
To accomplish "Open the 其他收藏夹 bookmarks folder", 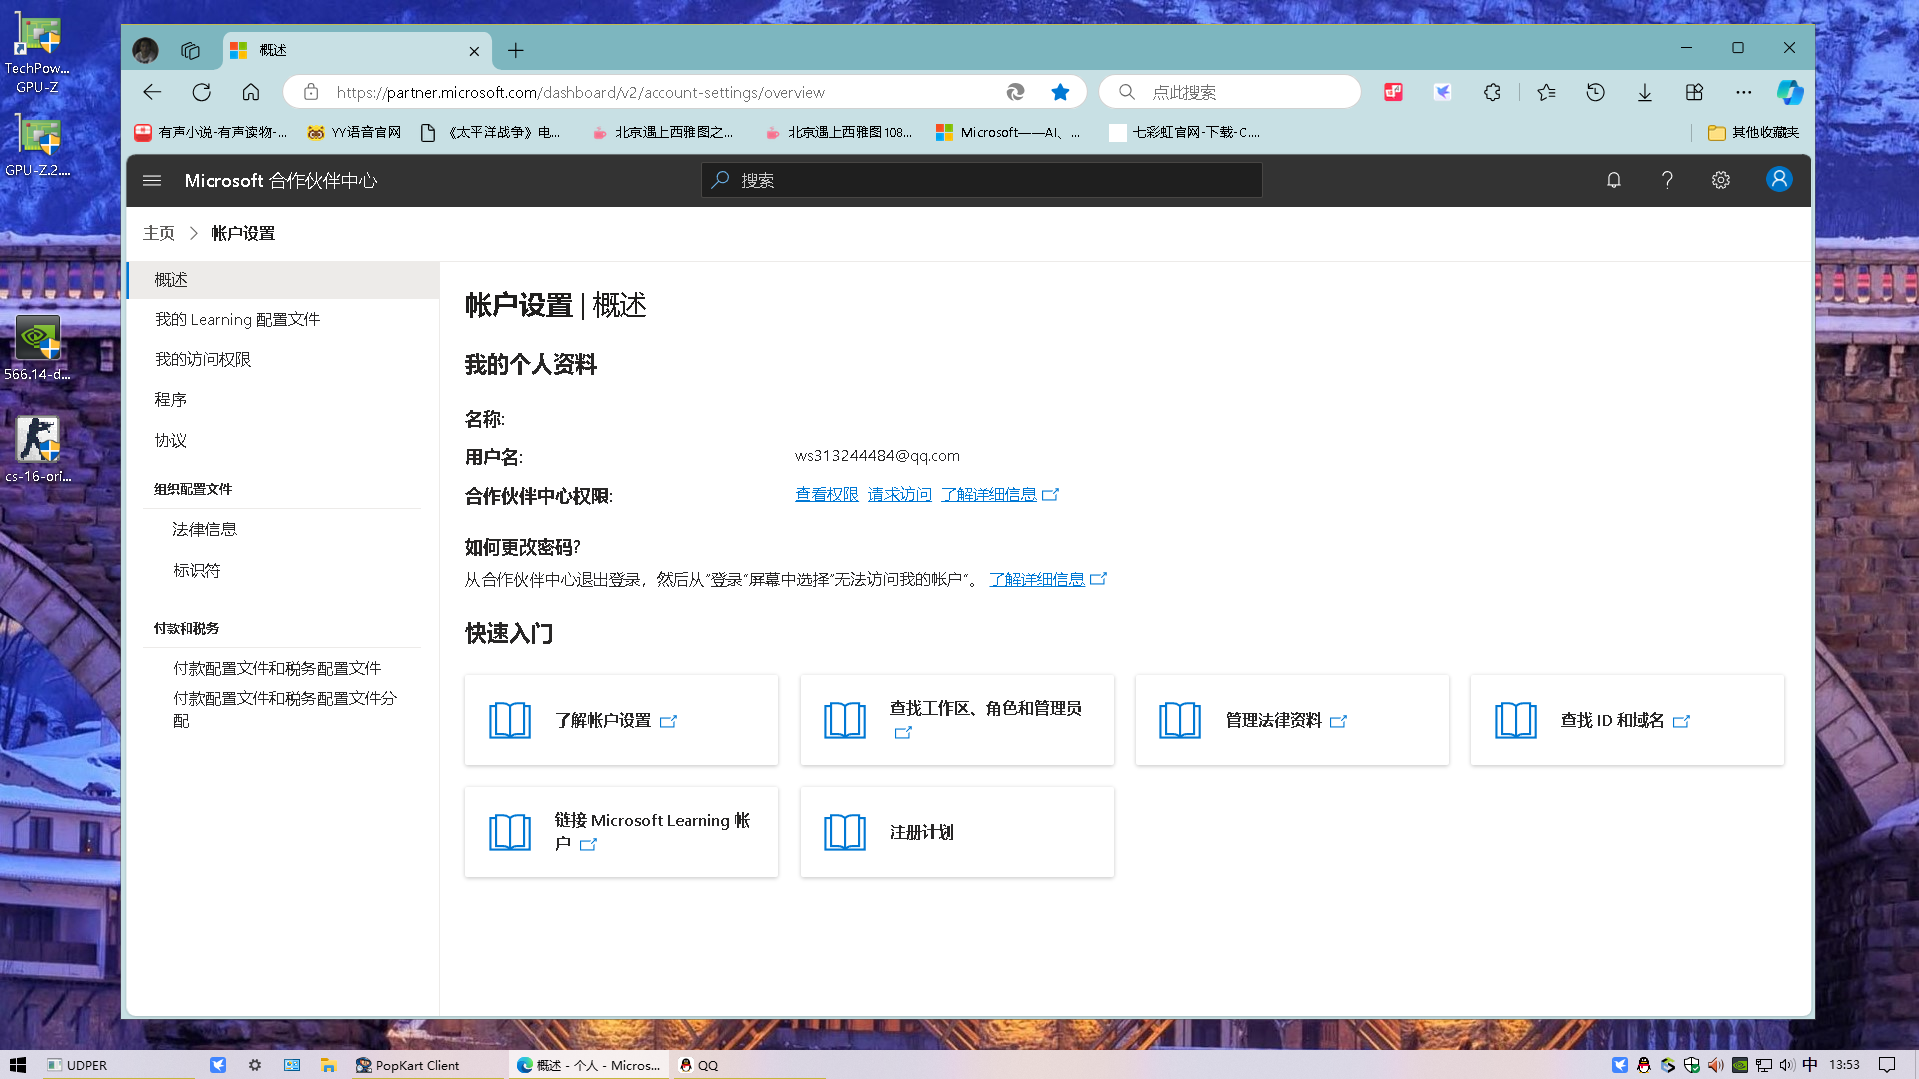I will (1753, 132).
